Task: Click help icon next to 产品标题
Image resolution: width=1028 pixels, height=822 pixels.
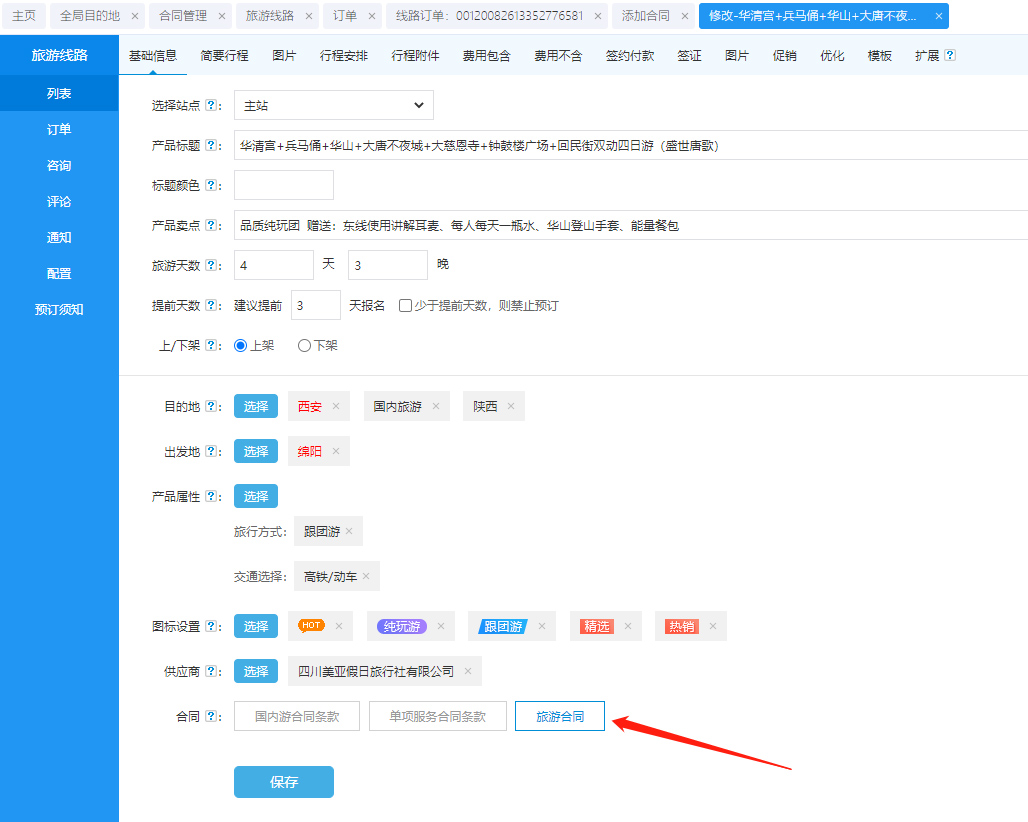Action: coord(211,146)
